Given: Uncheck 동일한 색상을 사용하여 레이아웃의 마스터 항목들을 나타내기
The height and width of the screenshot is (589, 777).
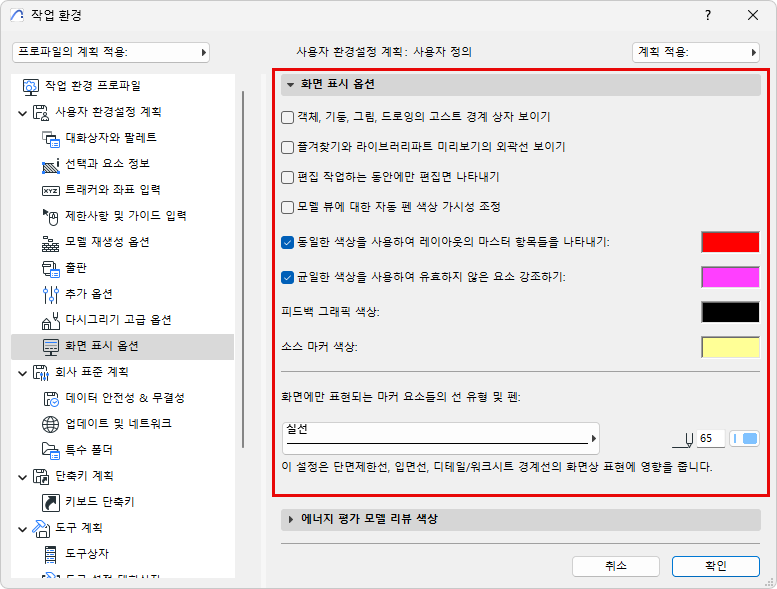Looking at the screenshot, I should 287,242.
